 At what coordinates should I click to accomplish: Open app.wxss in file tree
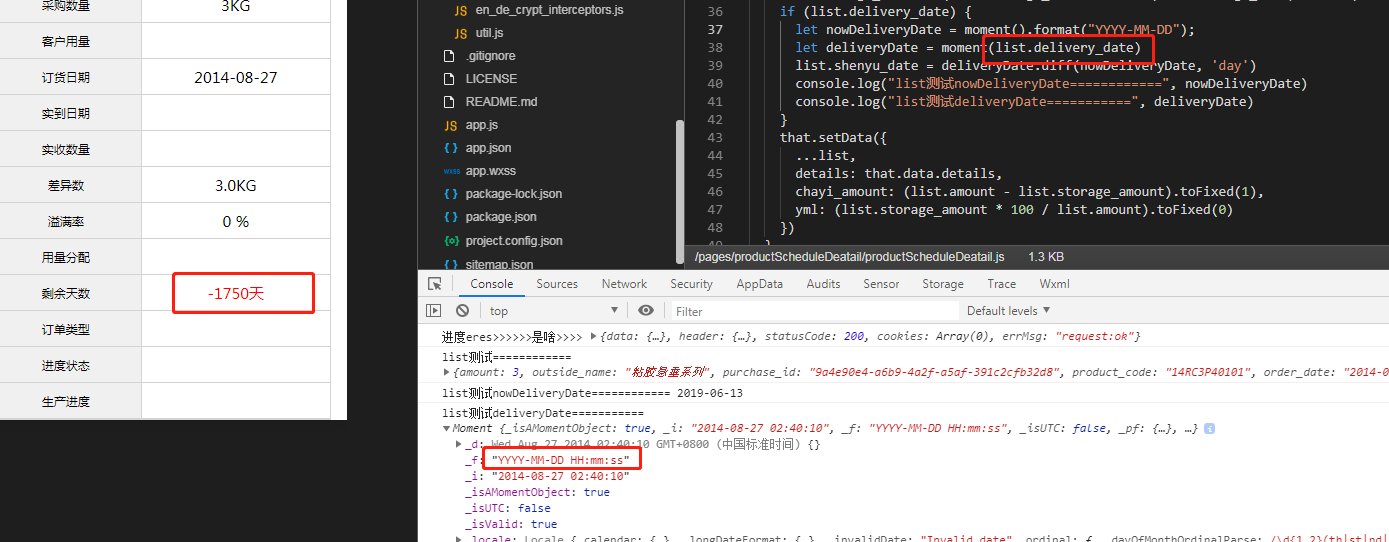coord(490,171)
